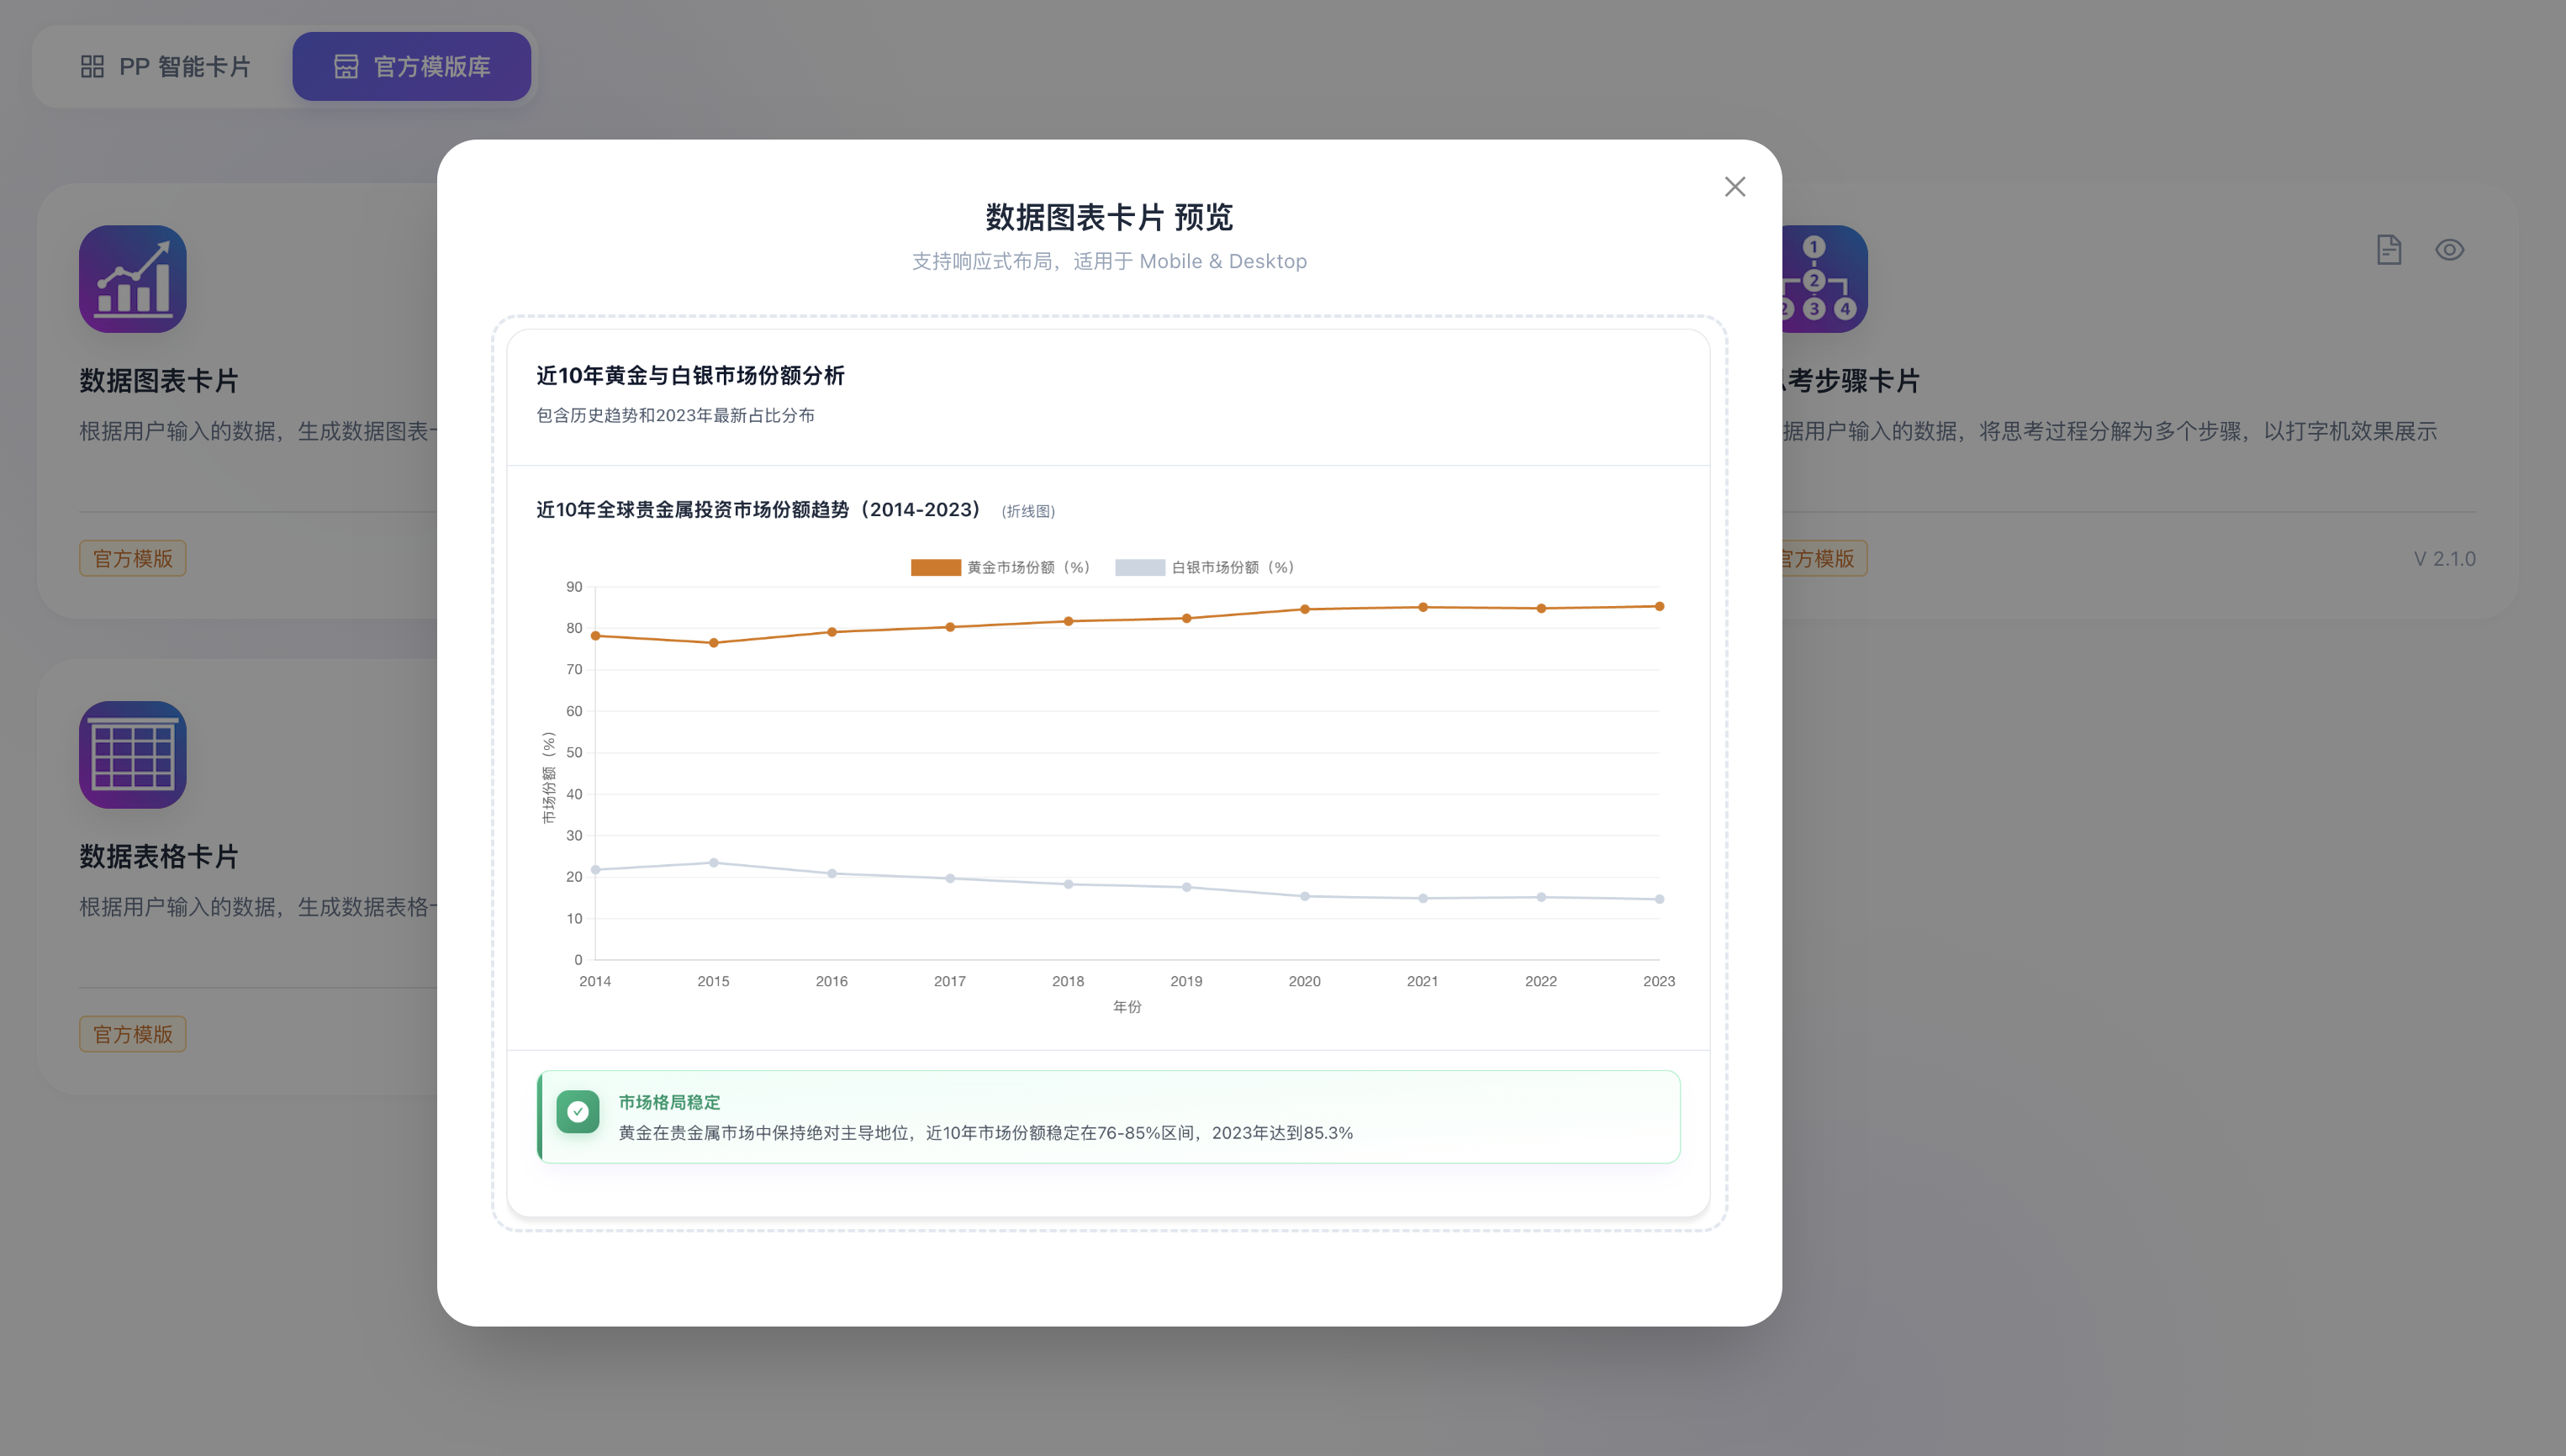The image size is (2566, 1456).
Task: Click the store icon in 官方模版库 tab
Action: (x=346, y=67)
